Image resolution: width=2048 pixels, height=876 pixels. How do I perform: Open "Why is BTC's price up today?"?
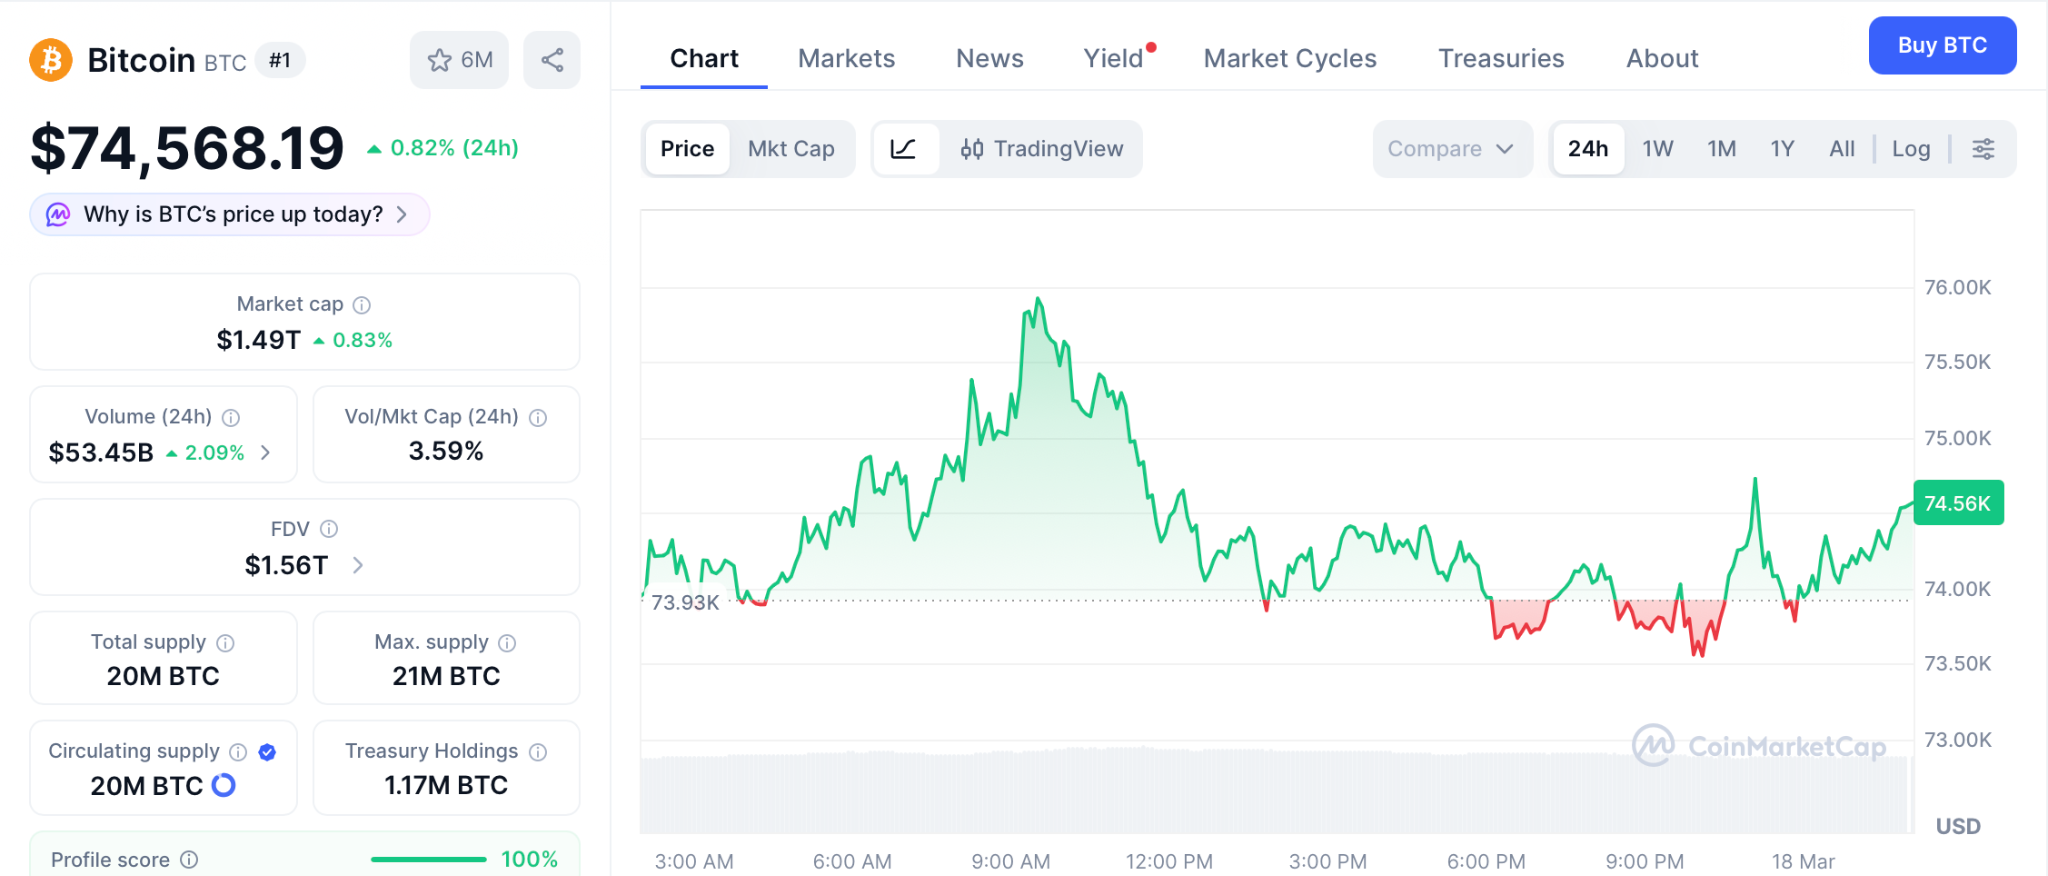(x=231, y=215)
